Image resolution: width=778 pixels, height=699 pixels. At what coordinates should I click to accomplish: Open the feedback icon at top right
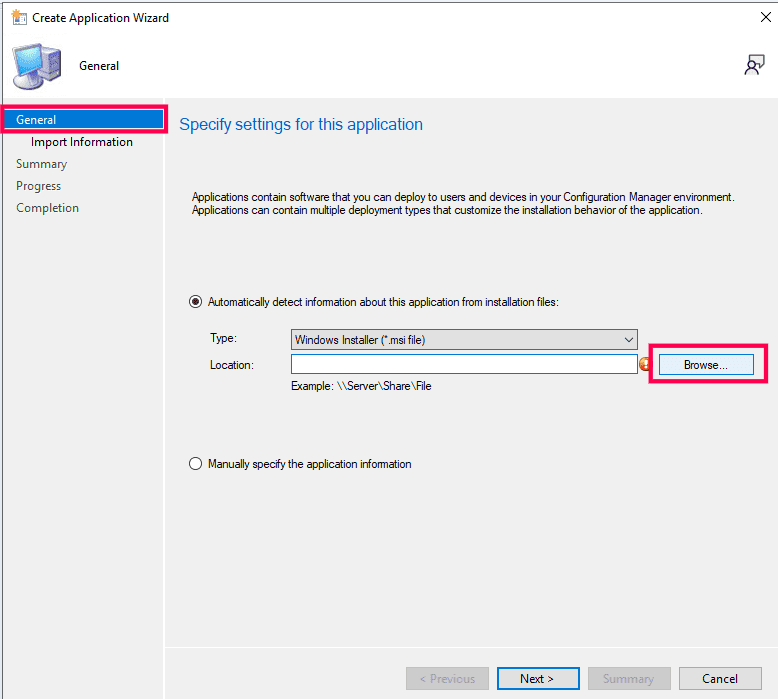pyautogui.click(x=754, y=65)
